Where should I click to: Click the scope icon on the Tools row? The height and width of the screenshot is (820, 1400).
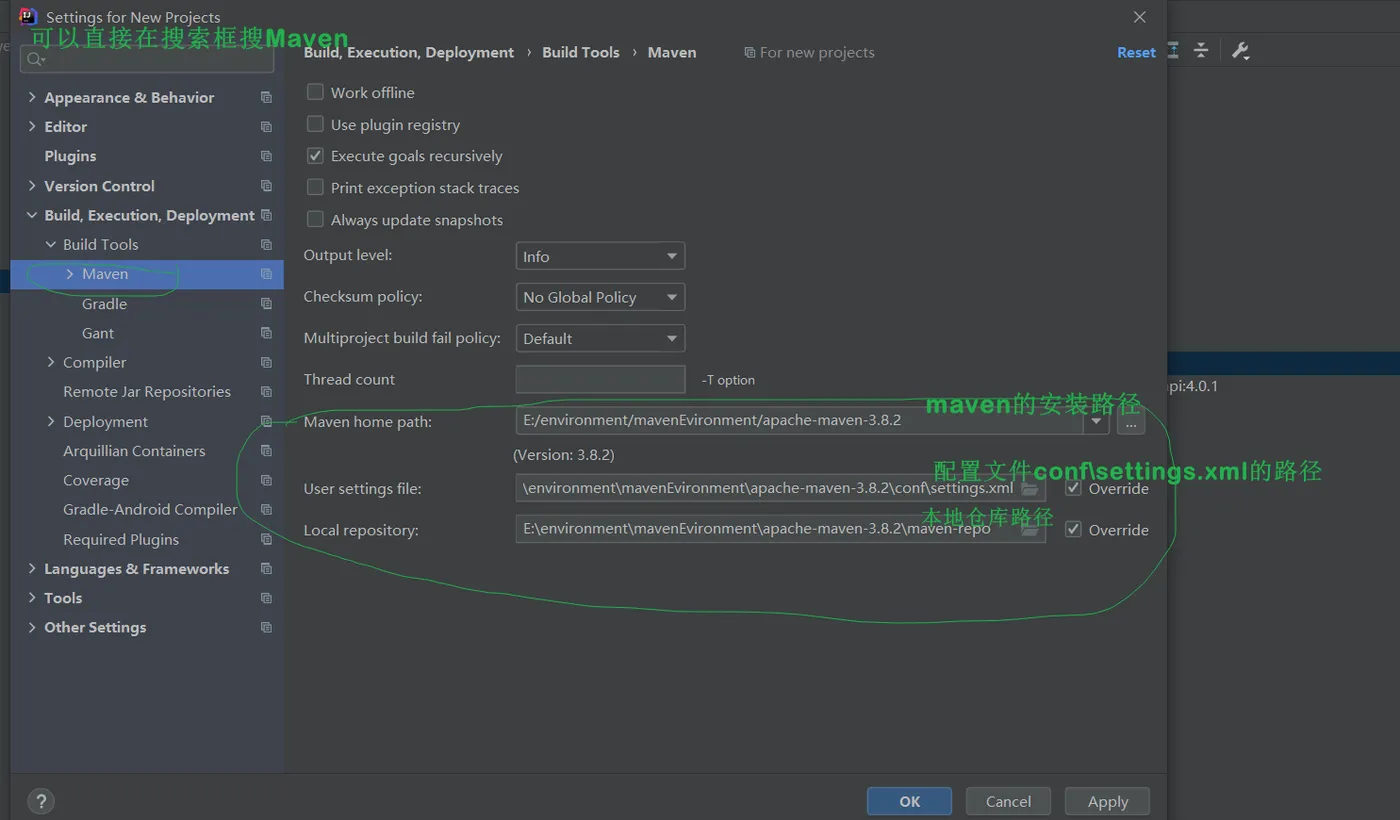266,598
